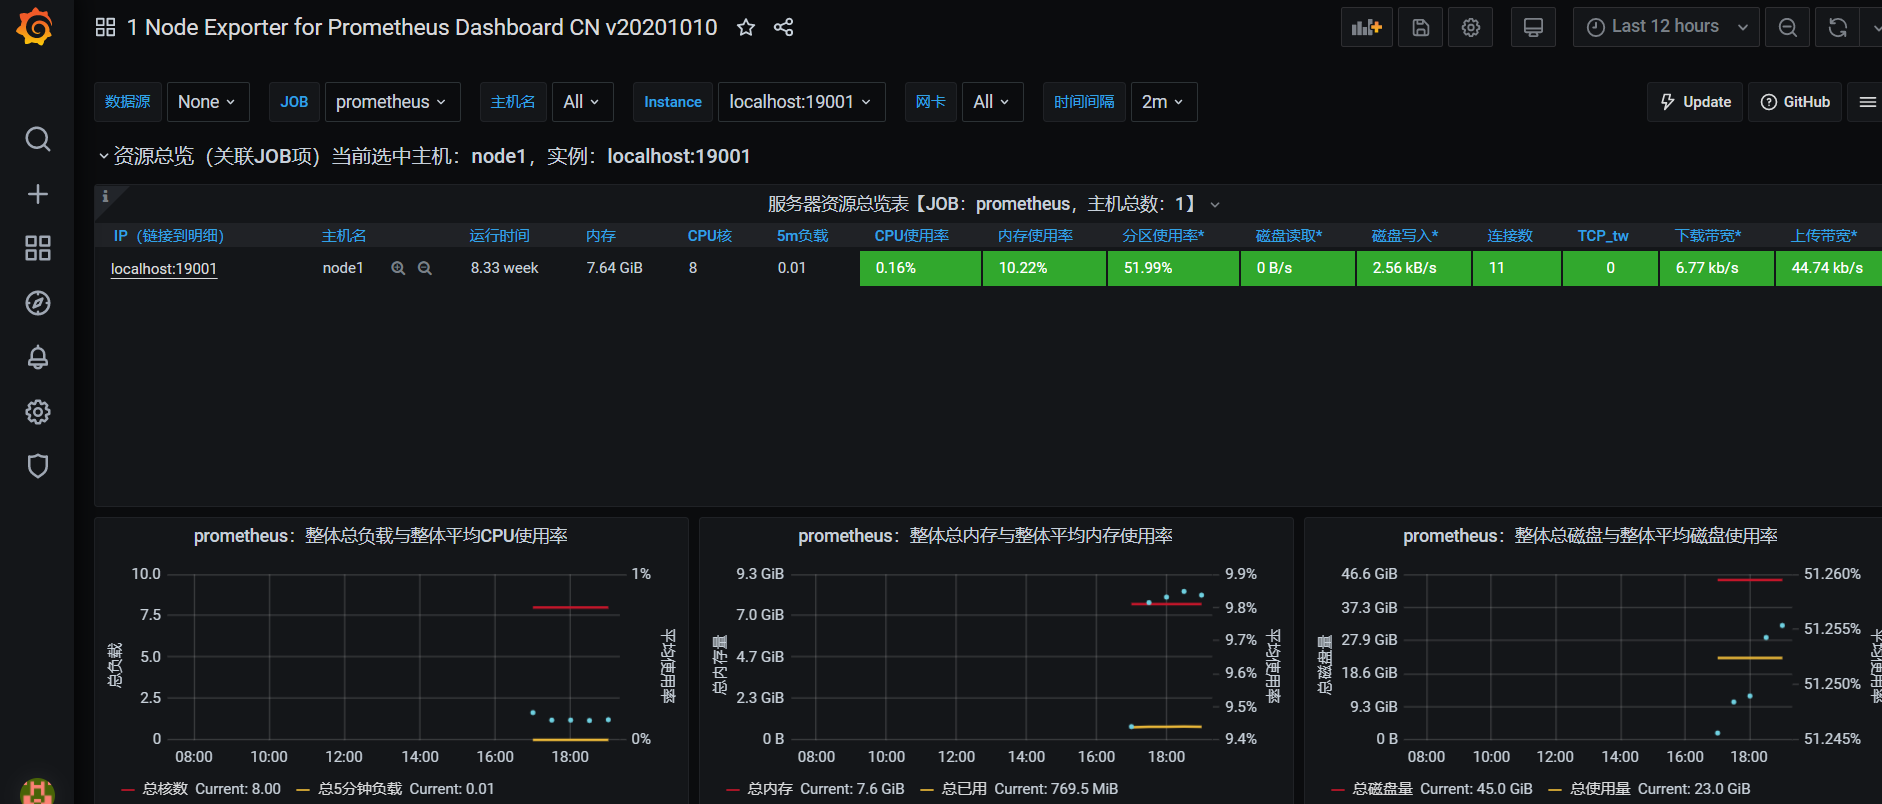1882x804 pixels.
Task: Open the 网卡 All dropdown
Action: point(992,102)
